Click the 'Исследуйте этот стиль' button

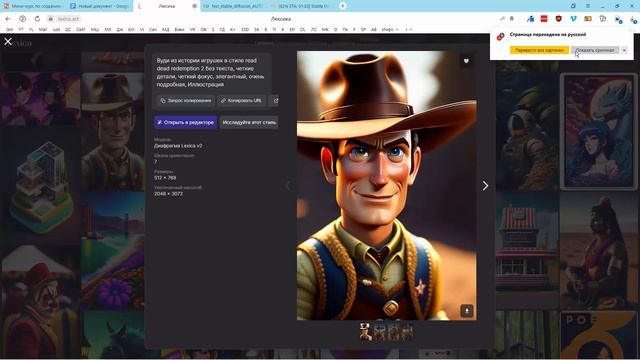click(x=249, y=122)
